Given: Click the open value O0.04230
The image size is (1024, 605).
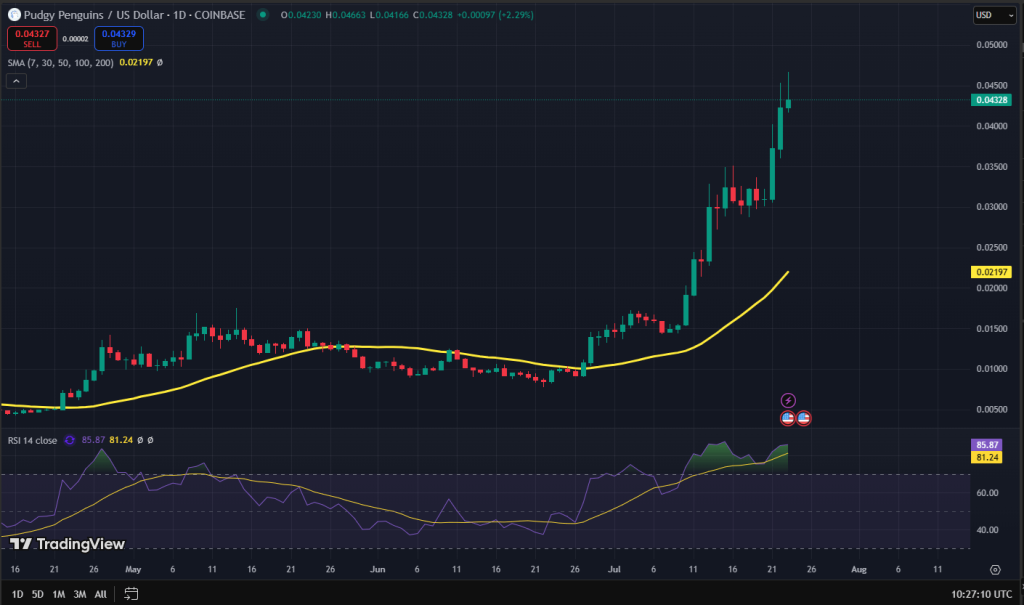Looking at the screenshot, I should pos(301,15).
